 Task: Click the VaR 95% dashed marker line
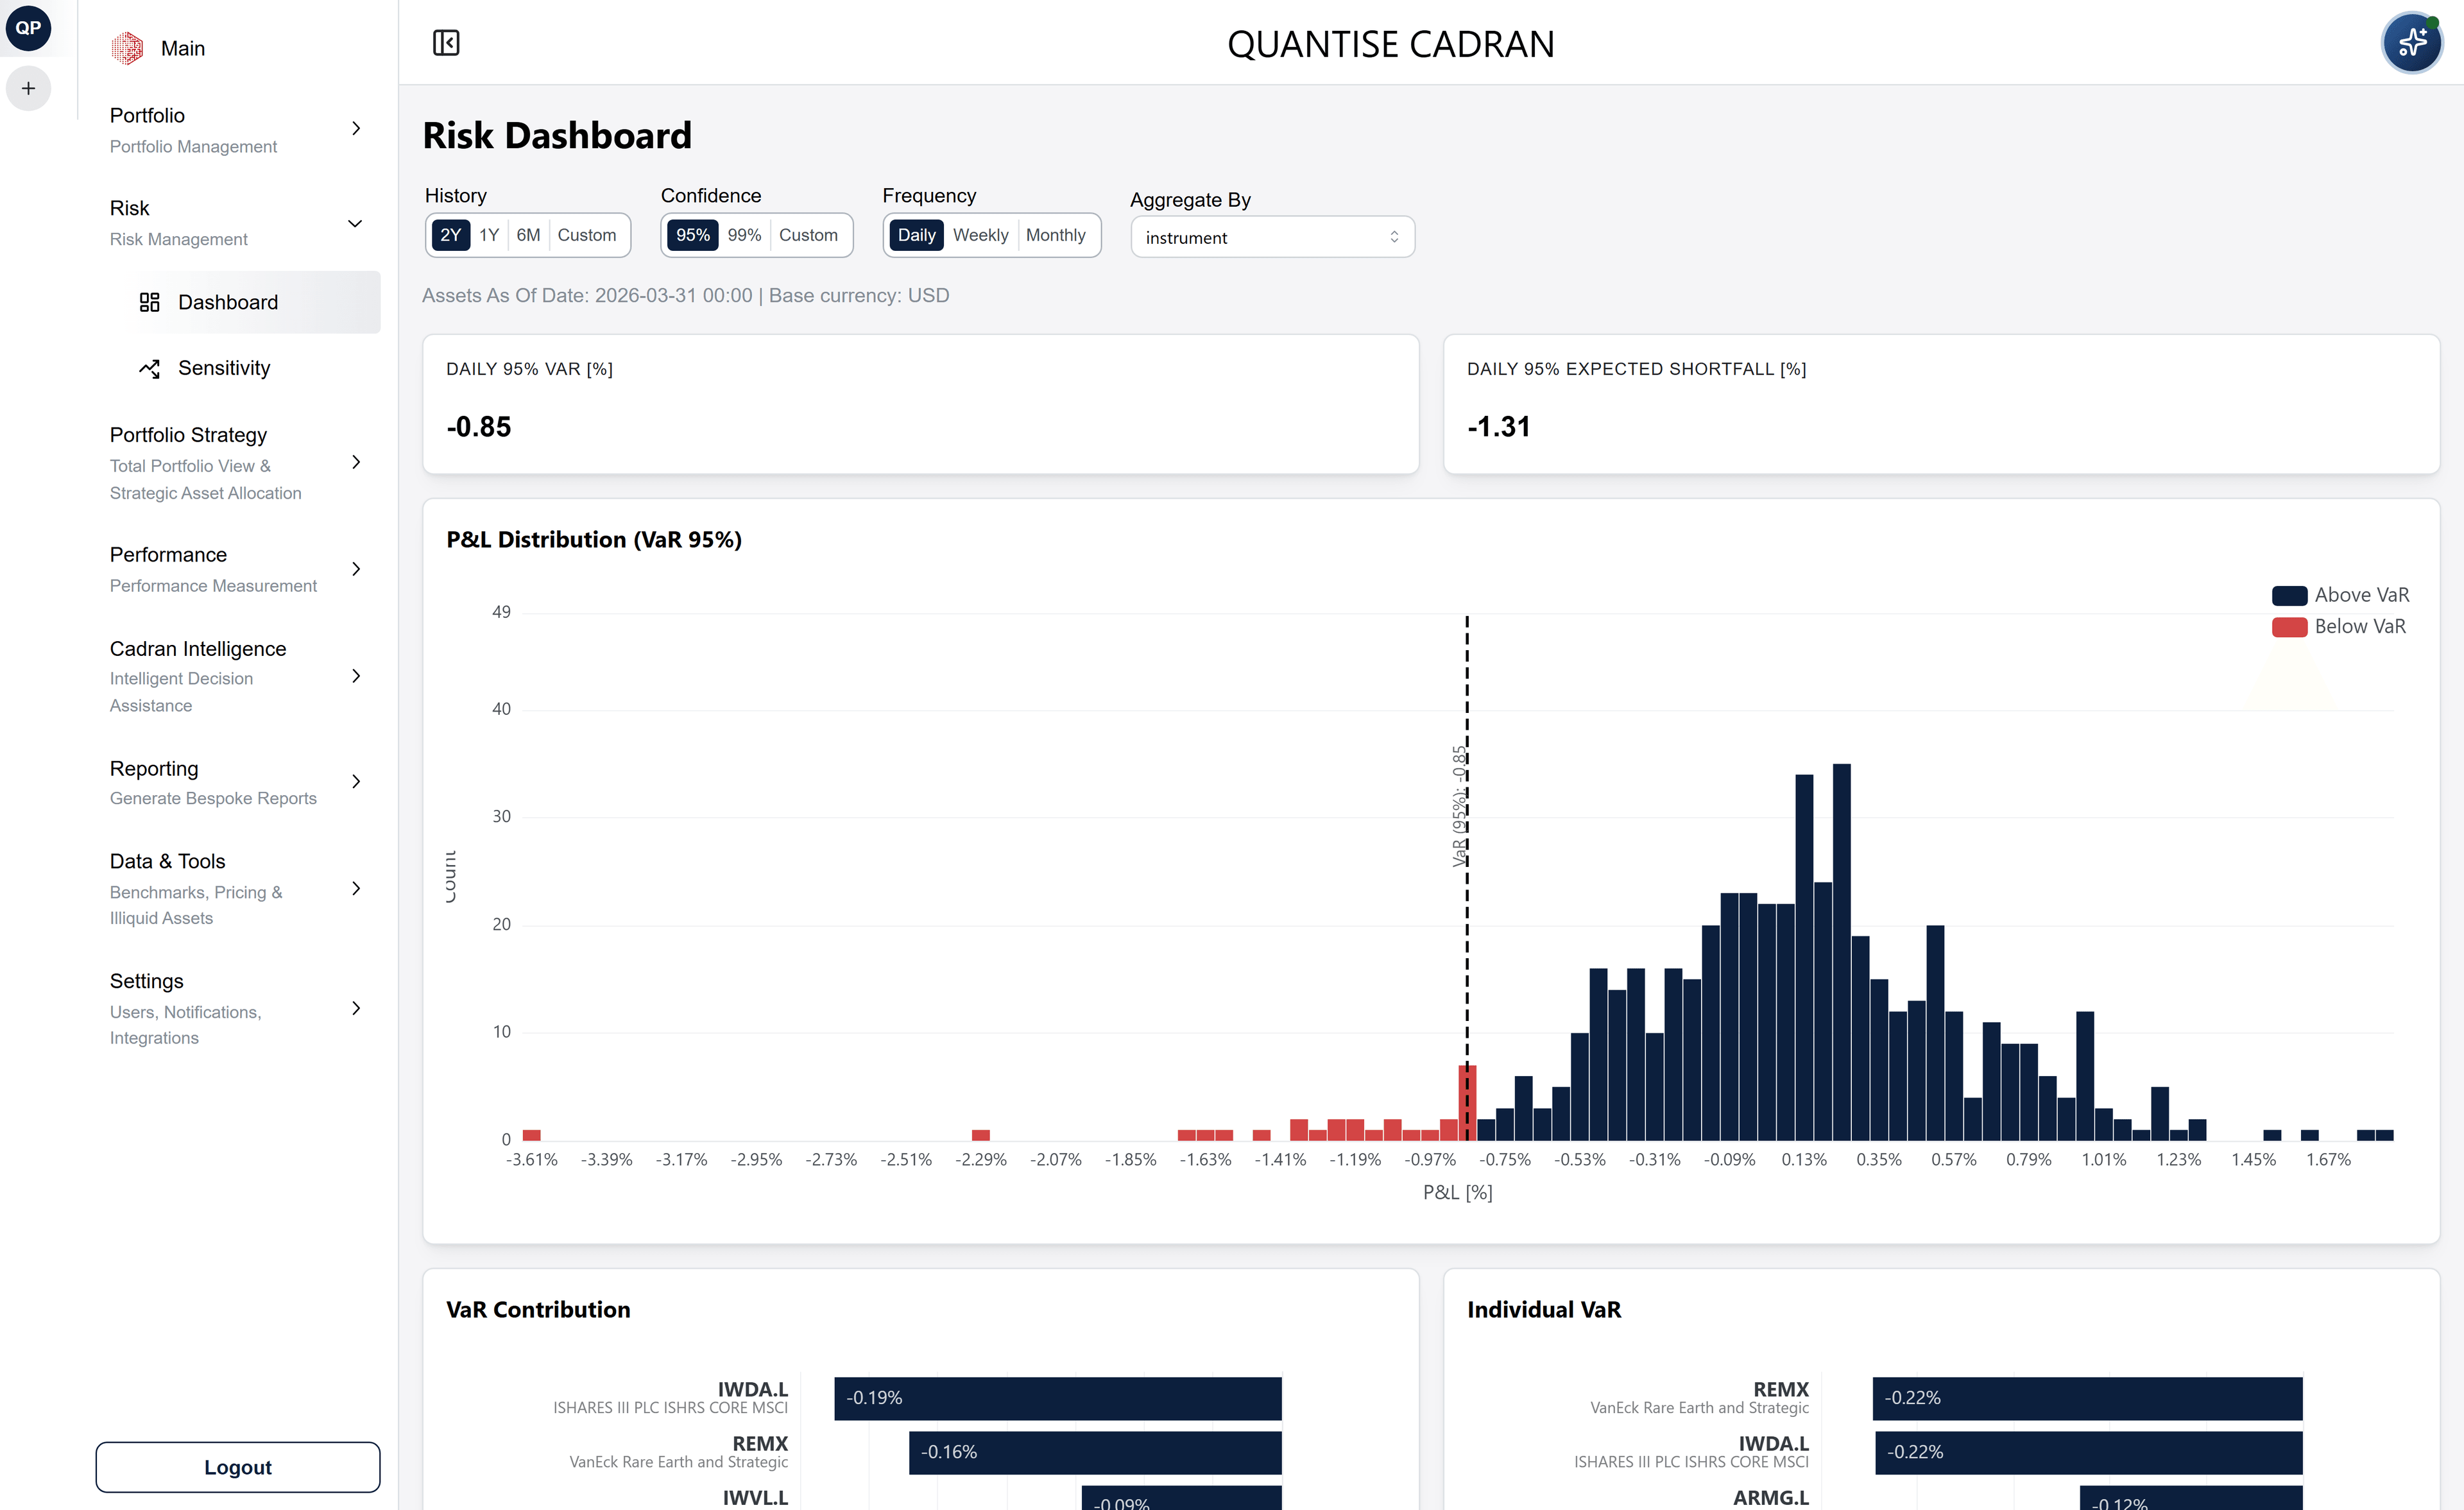point(1467,878)
